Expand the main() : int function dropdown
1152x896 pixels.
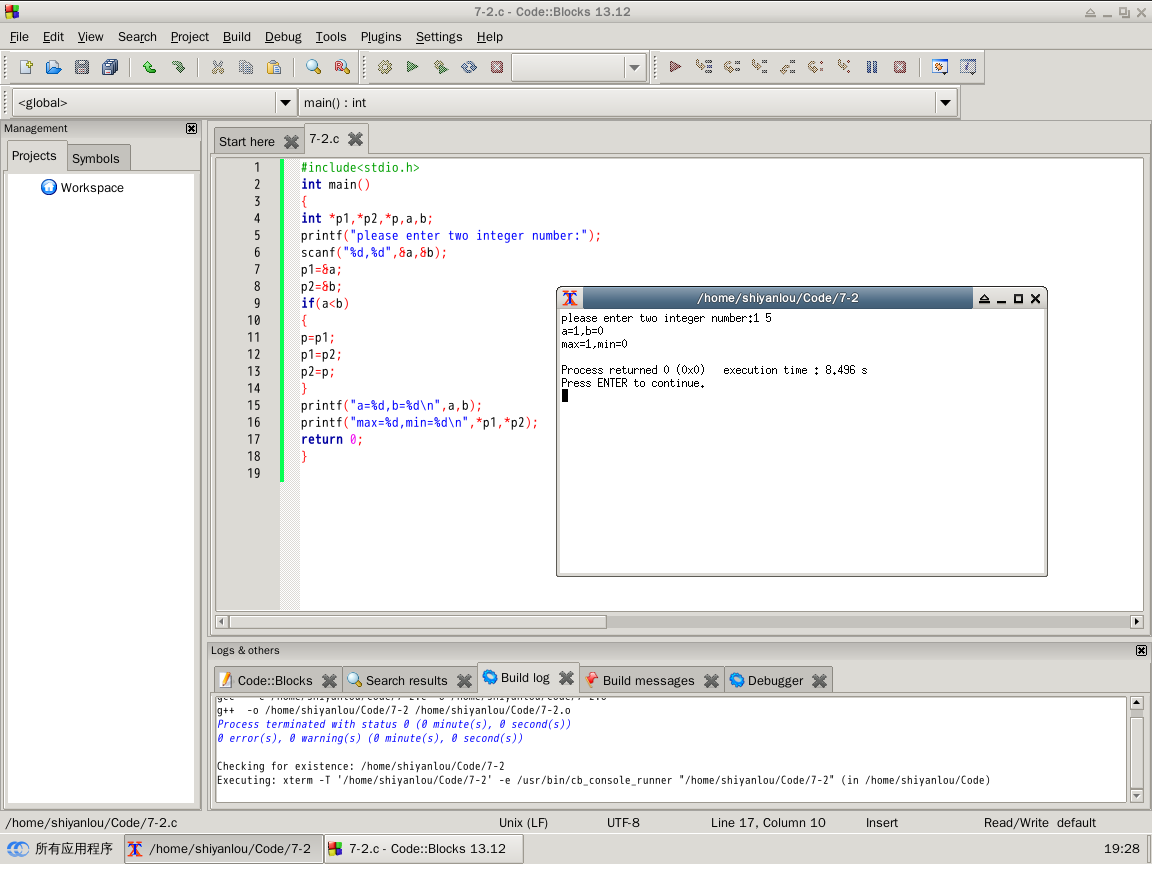click(946, 103)
